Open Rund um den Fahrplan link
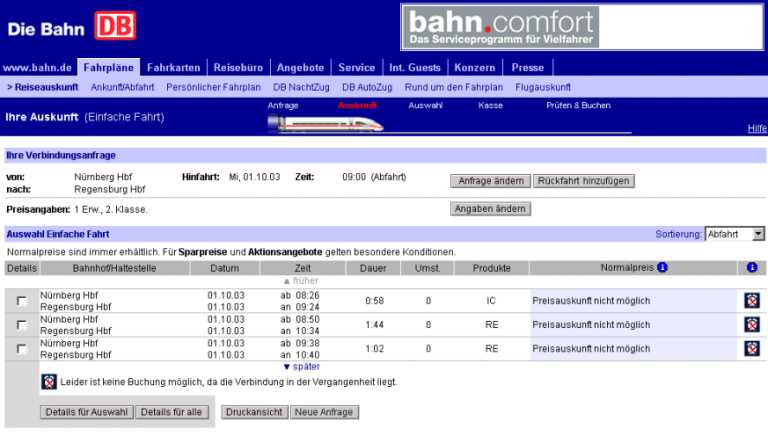This screenshot has width=768, height=444. [x=454, y=87]
